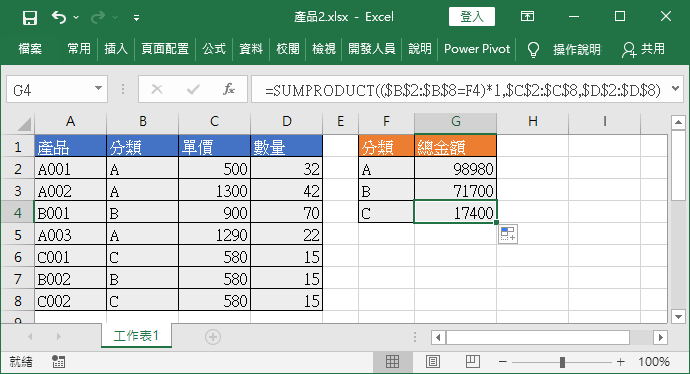Open the Auto Fill Options button
Image resolution: width=690 pixels, height=374 pixels.
point(508,234)
